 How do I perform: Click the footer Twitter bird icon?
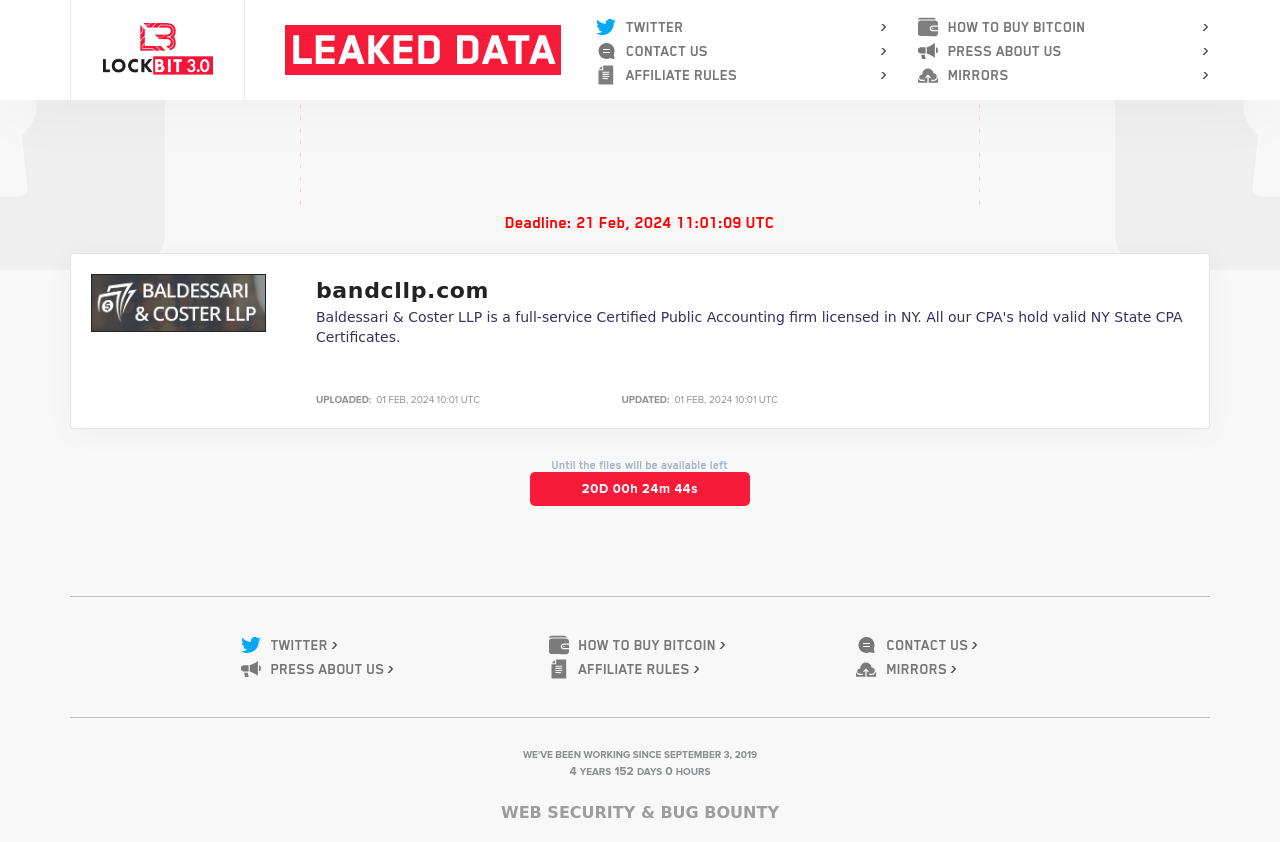(251, 645)
